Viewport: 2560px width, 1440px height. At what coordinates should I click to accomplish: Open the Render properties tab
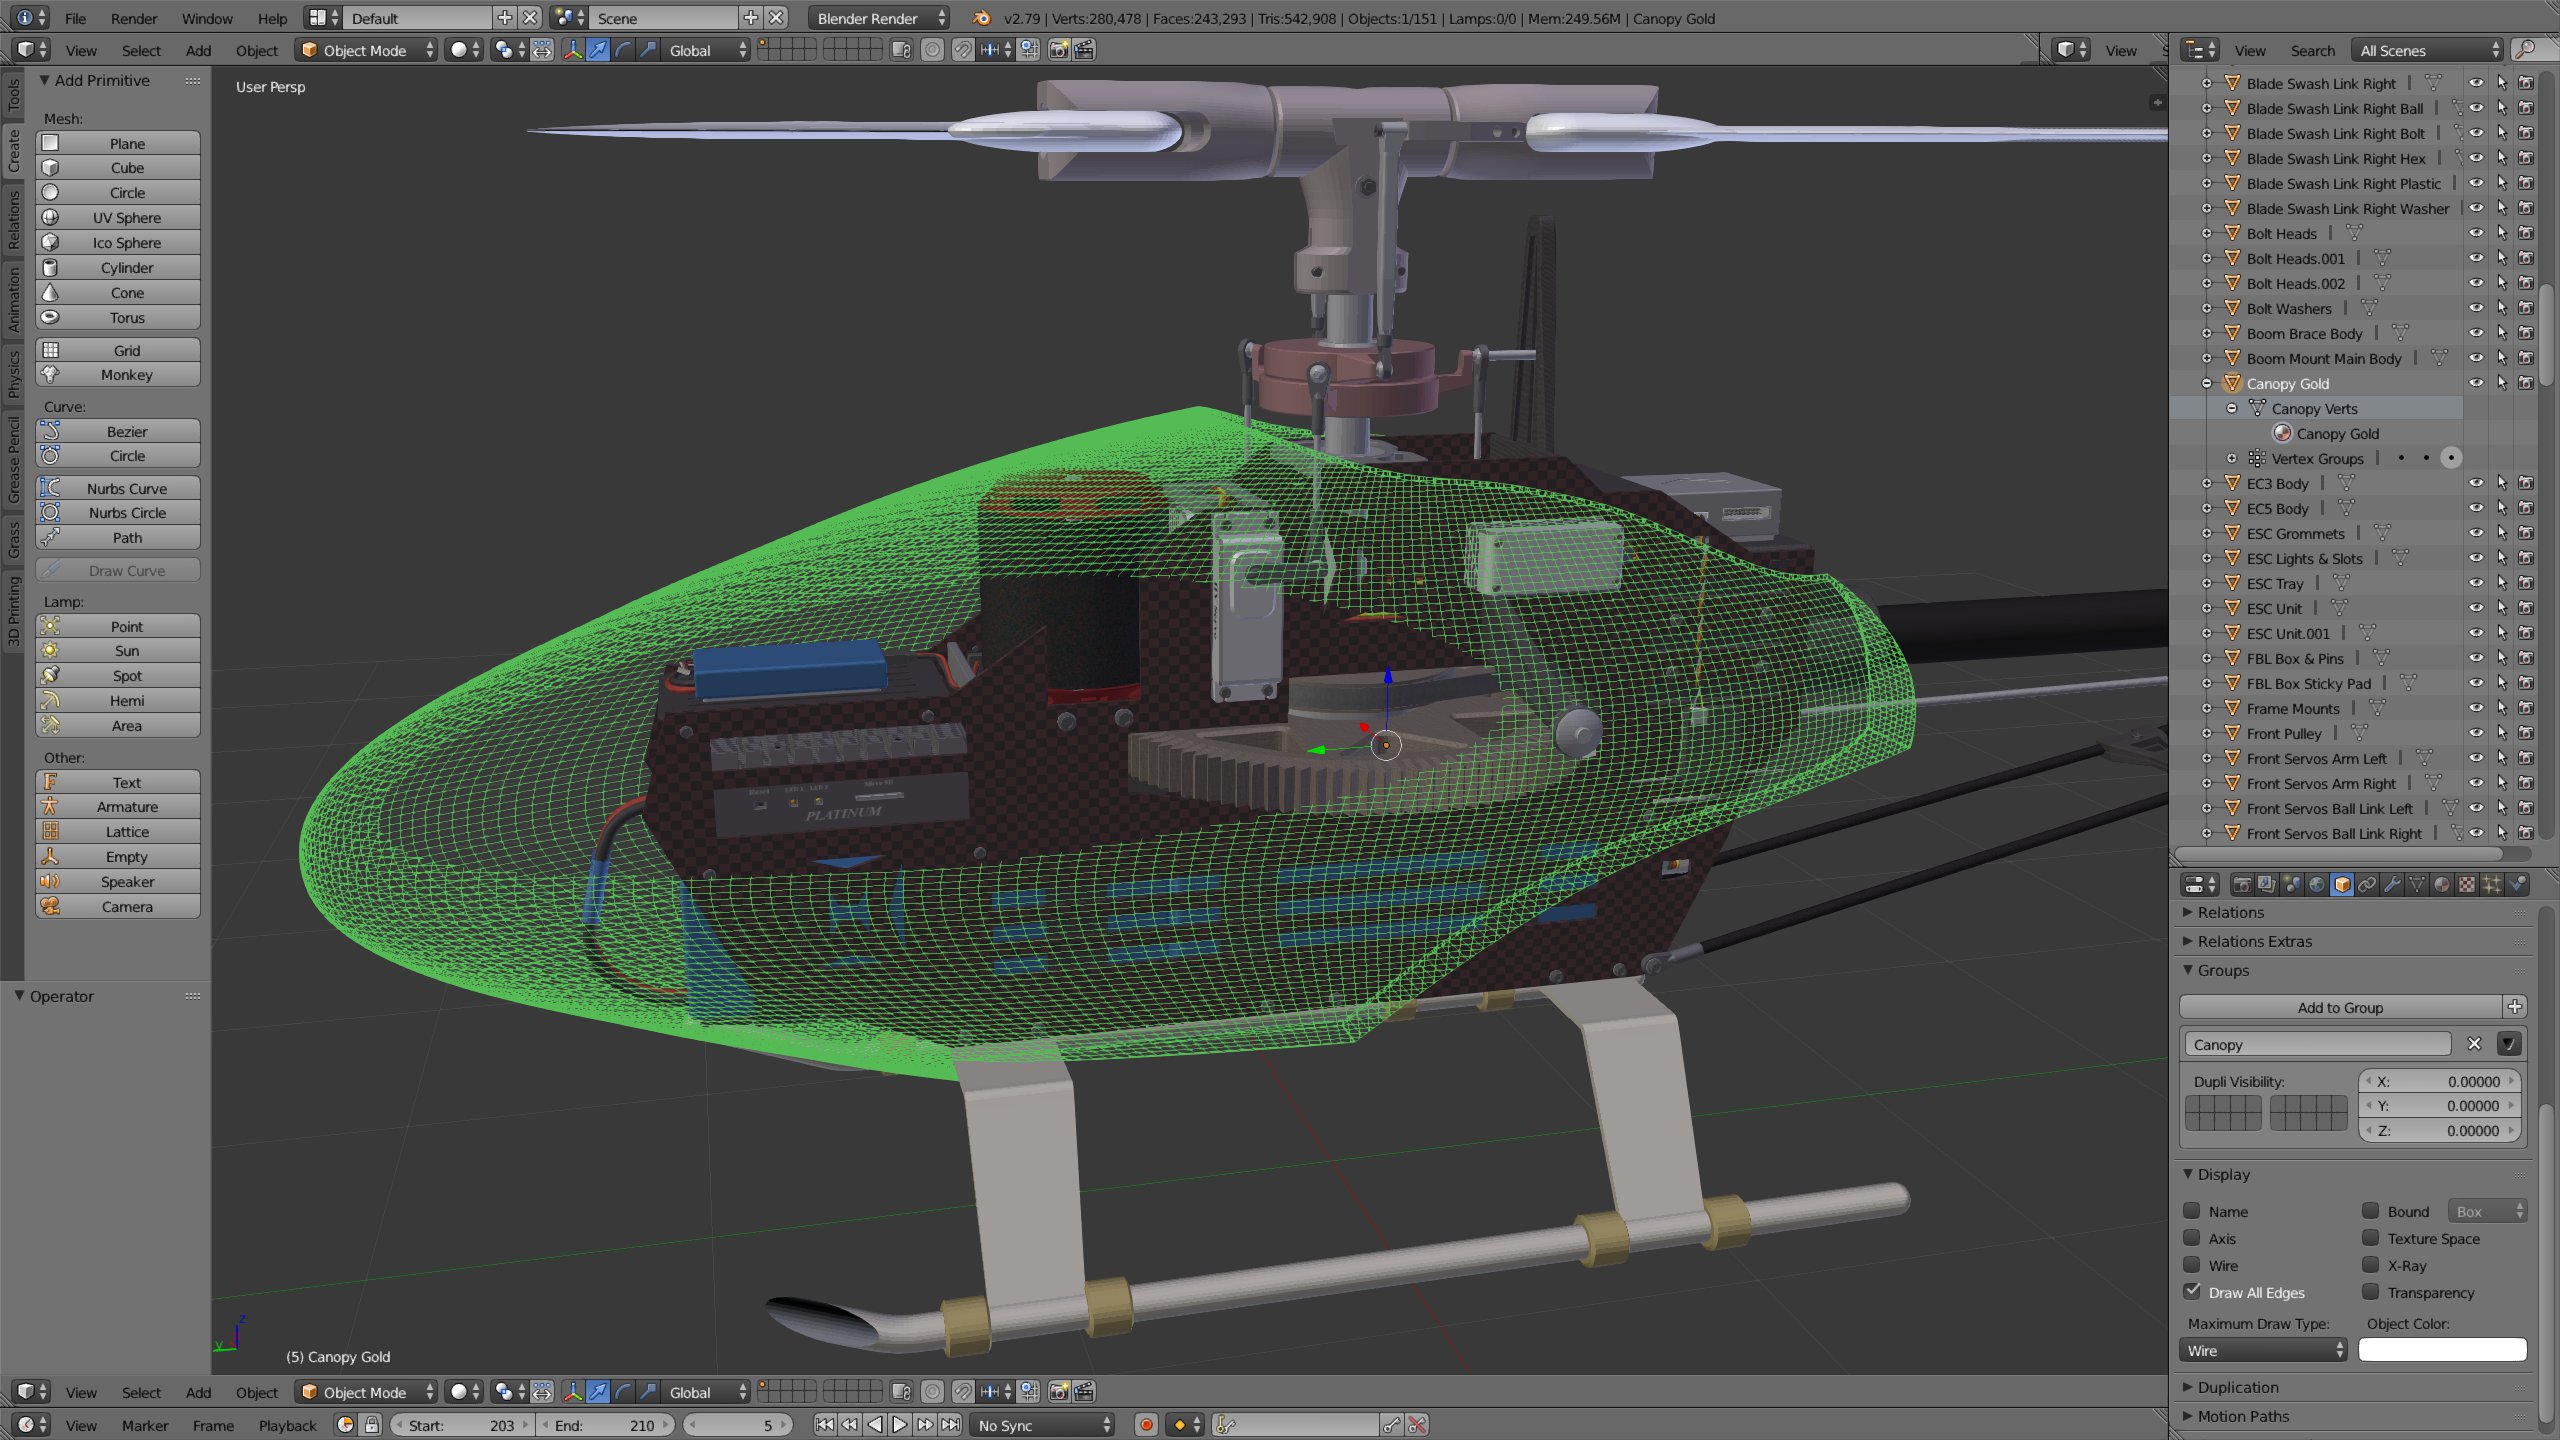click(x=2243, y=885)
